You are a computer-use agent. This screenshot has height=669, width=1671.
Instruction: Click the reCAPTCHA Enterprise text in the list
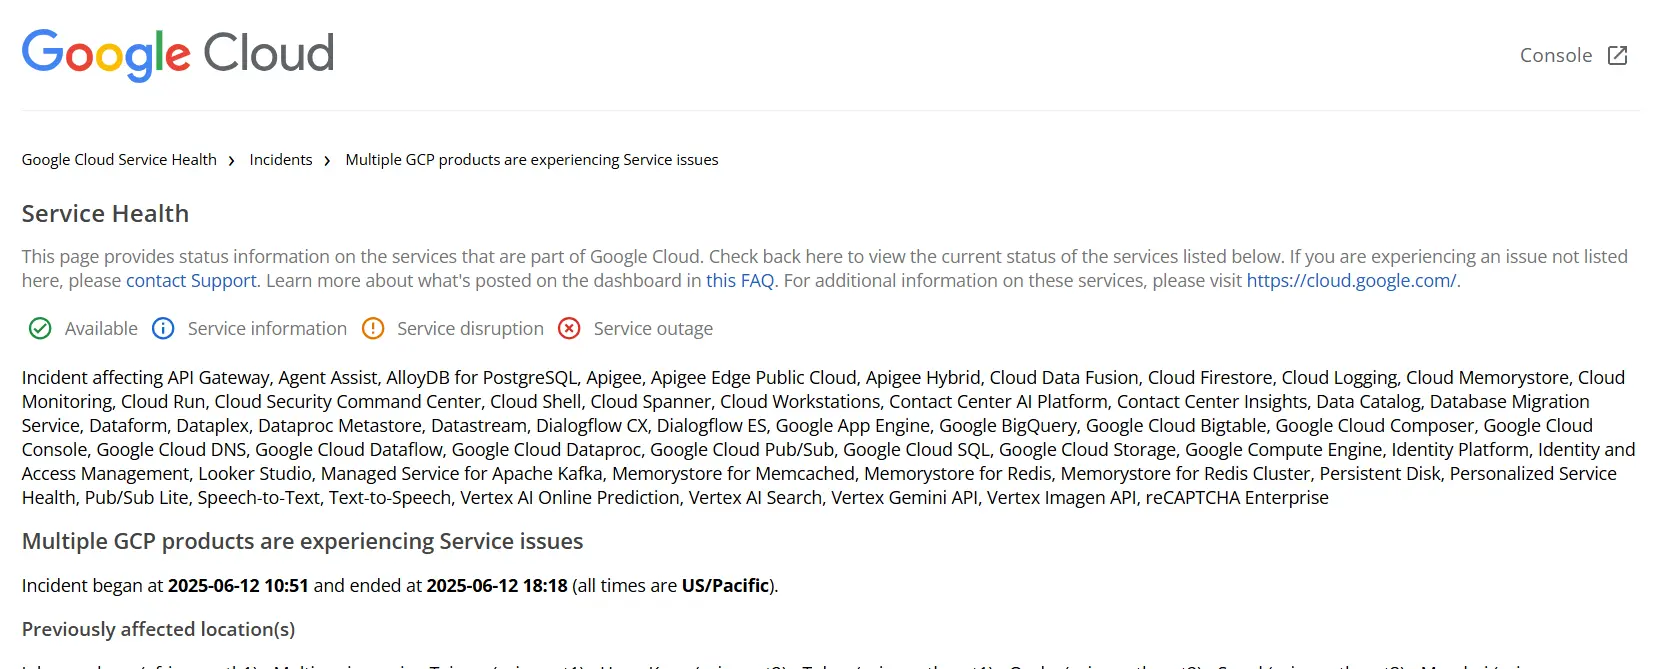pos(1237,498)
